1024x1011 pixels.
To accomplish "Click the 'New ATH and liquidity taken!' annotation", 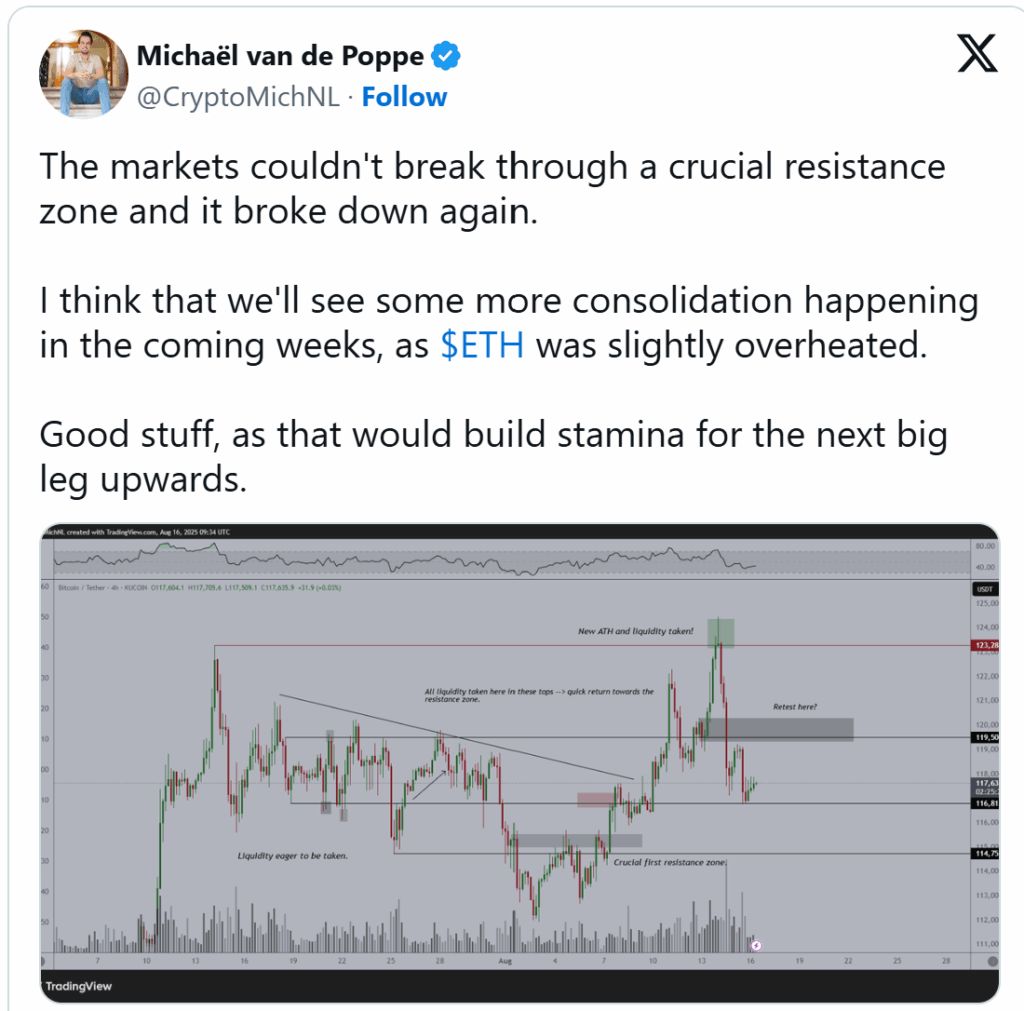I will (635, 631).
